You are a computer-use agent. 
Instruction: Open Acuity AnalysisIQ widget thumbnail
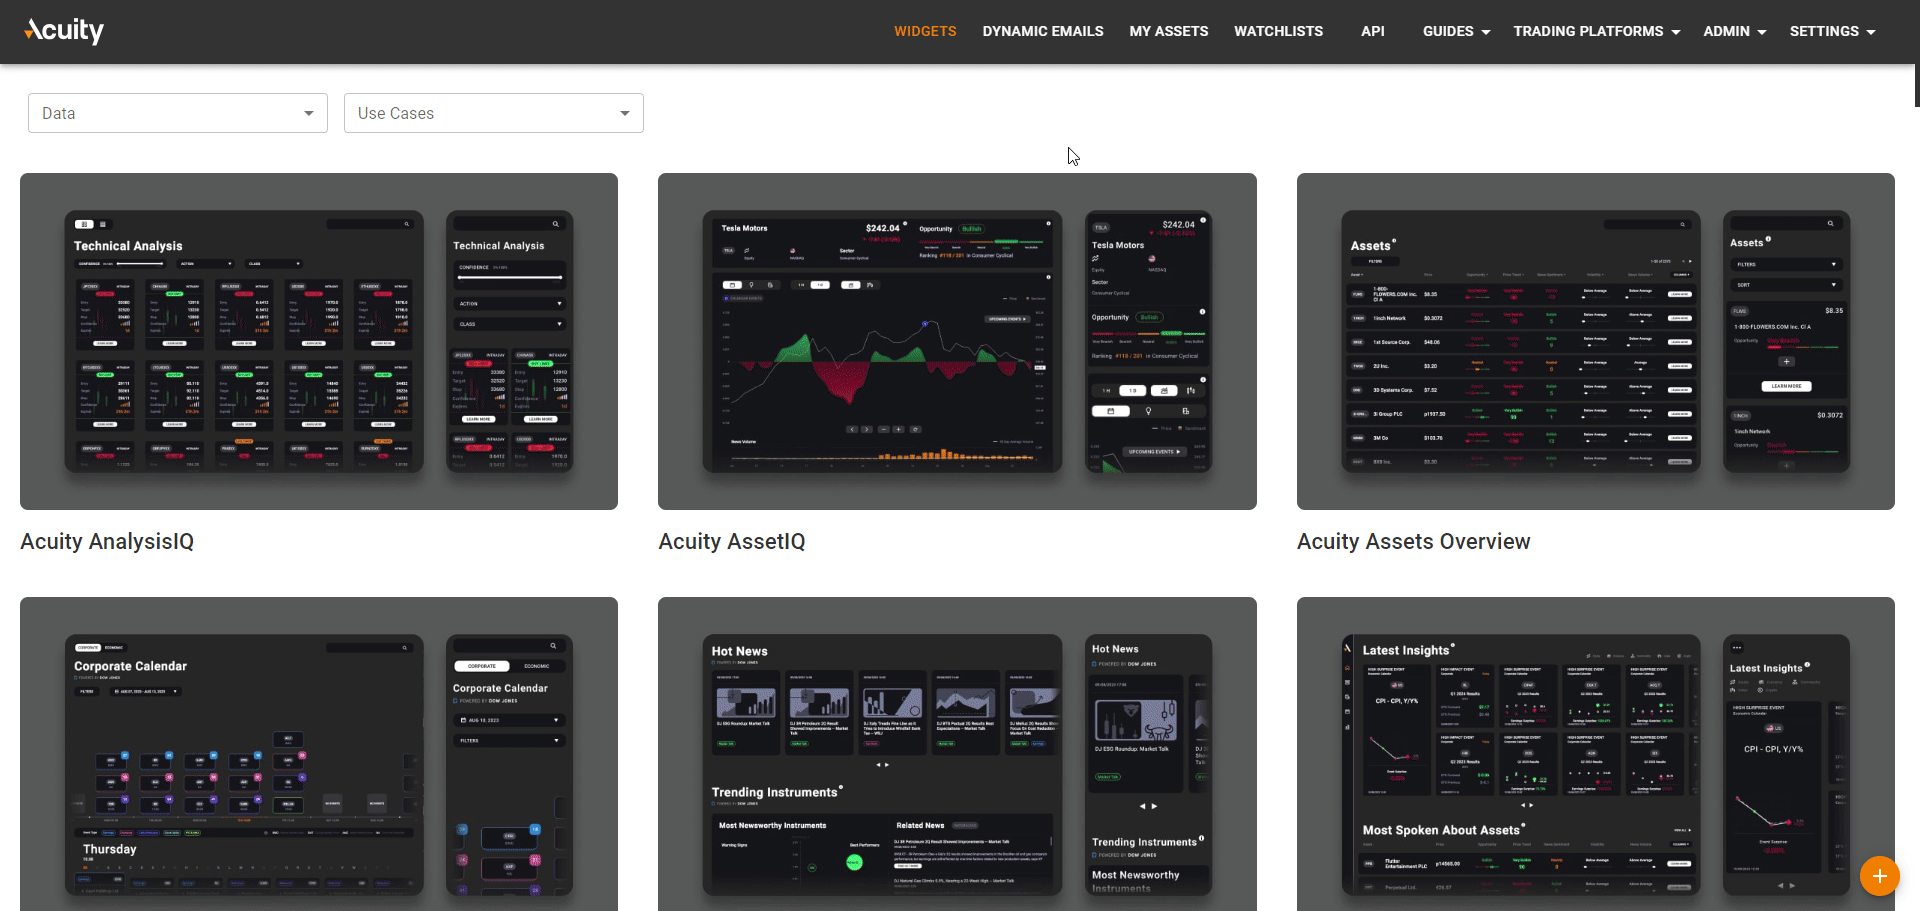319,341
